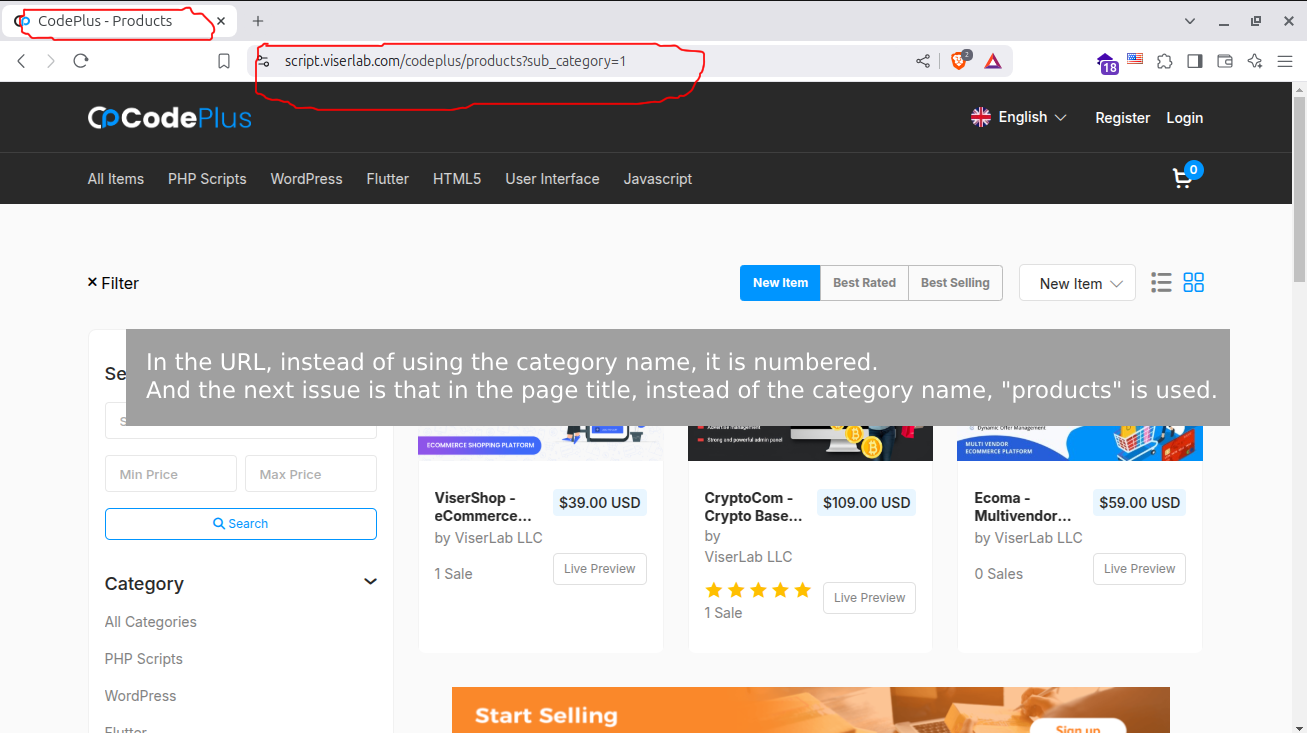Open CryptoCom - Crypto Base product title
Screen dimensions: 1307x733
[753, 507]
